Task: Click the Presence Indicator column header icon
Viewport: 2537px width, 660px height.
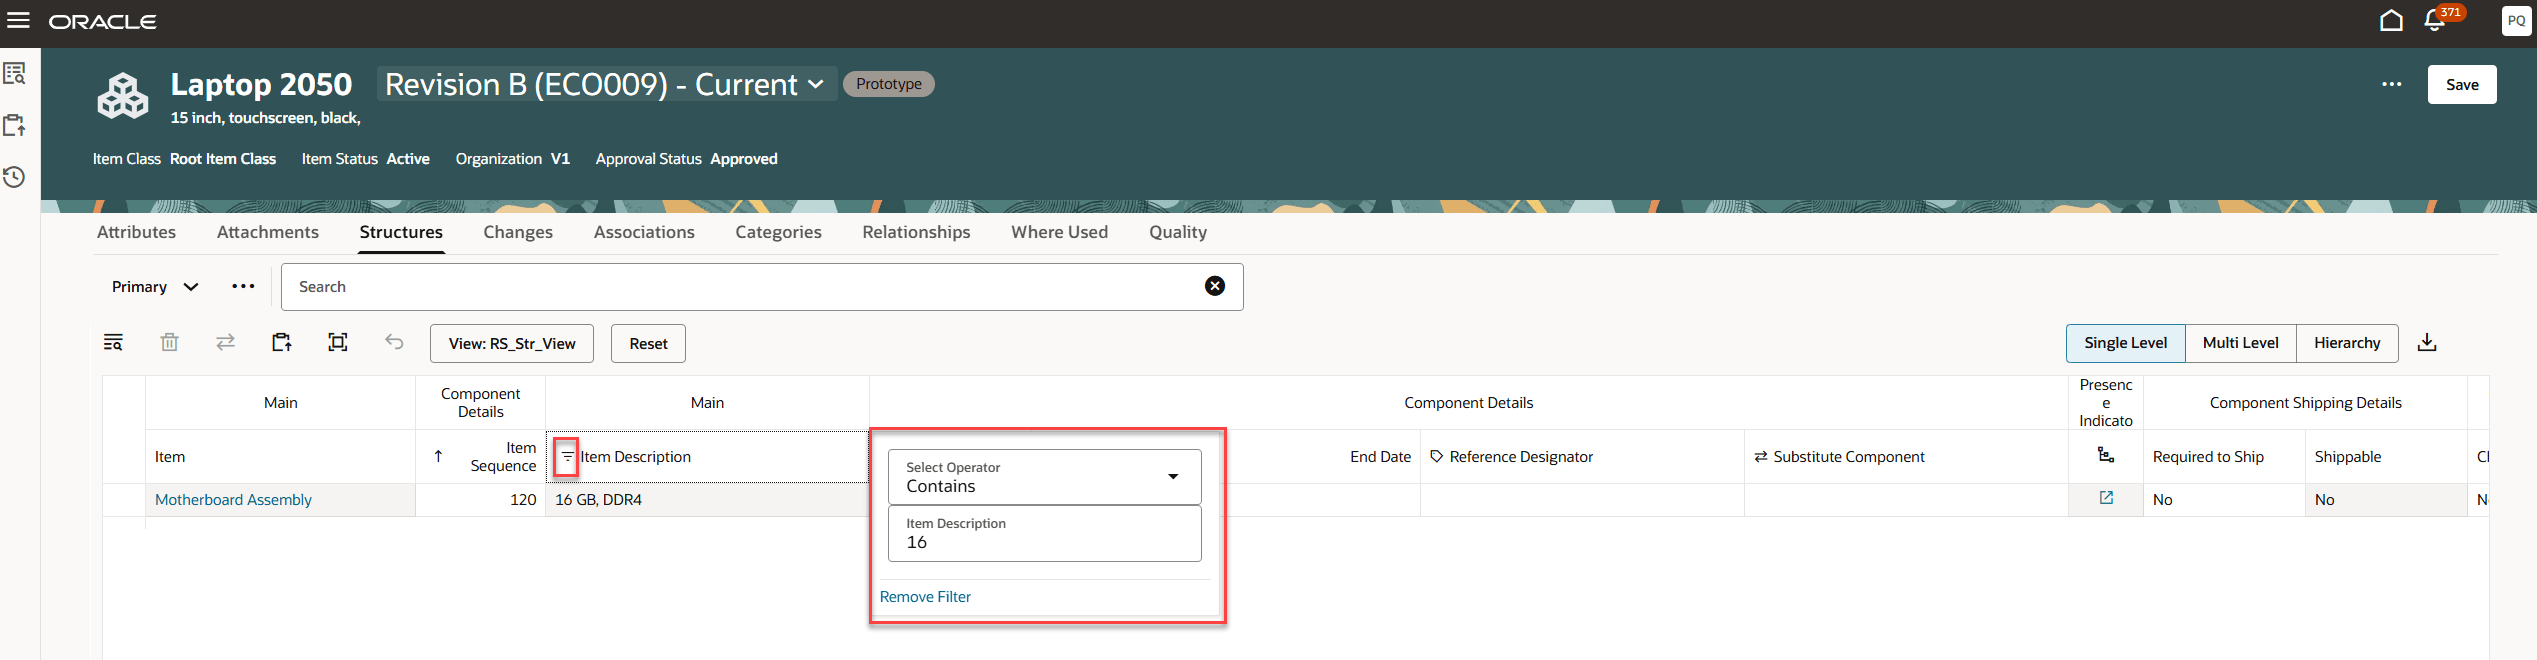Action: point(2106,456)
